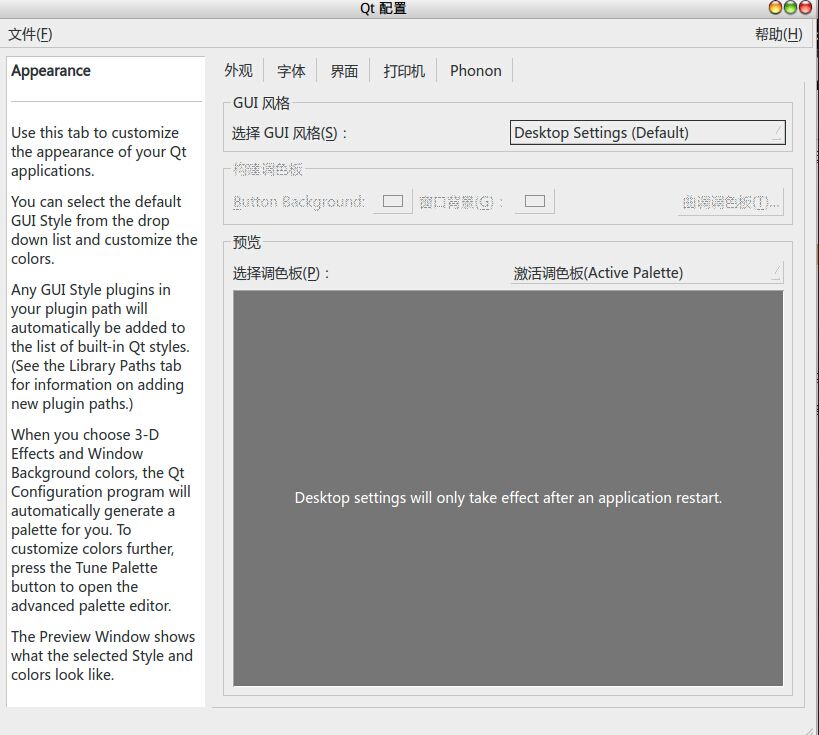Pick the Button Background color swatch
The height and width of the screenshot is (735, 819).
[393, 202]
